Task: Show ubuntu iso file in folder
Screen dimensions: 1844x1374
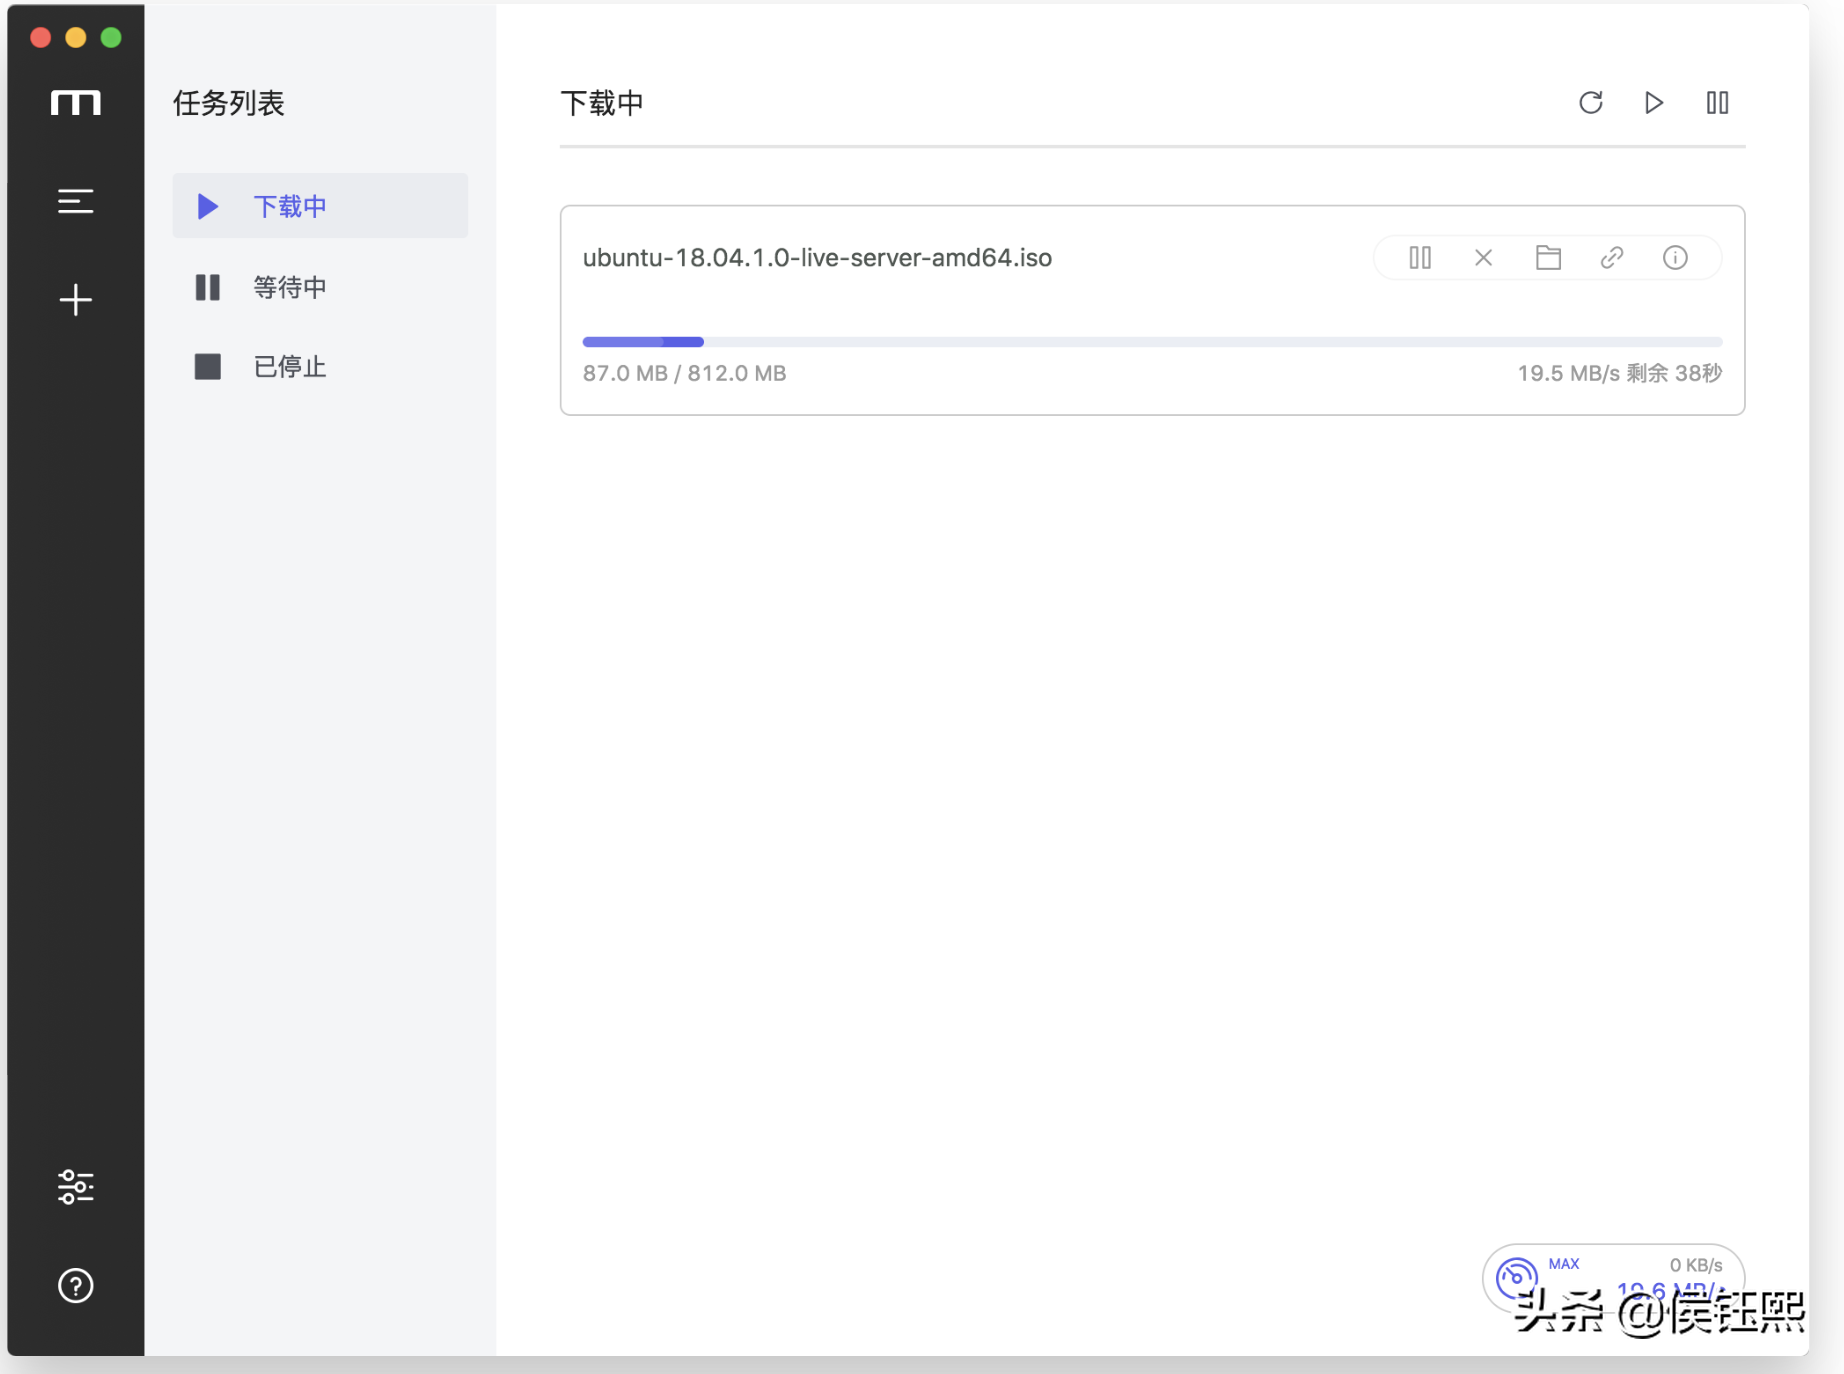Action: 1548,258
